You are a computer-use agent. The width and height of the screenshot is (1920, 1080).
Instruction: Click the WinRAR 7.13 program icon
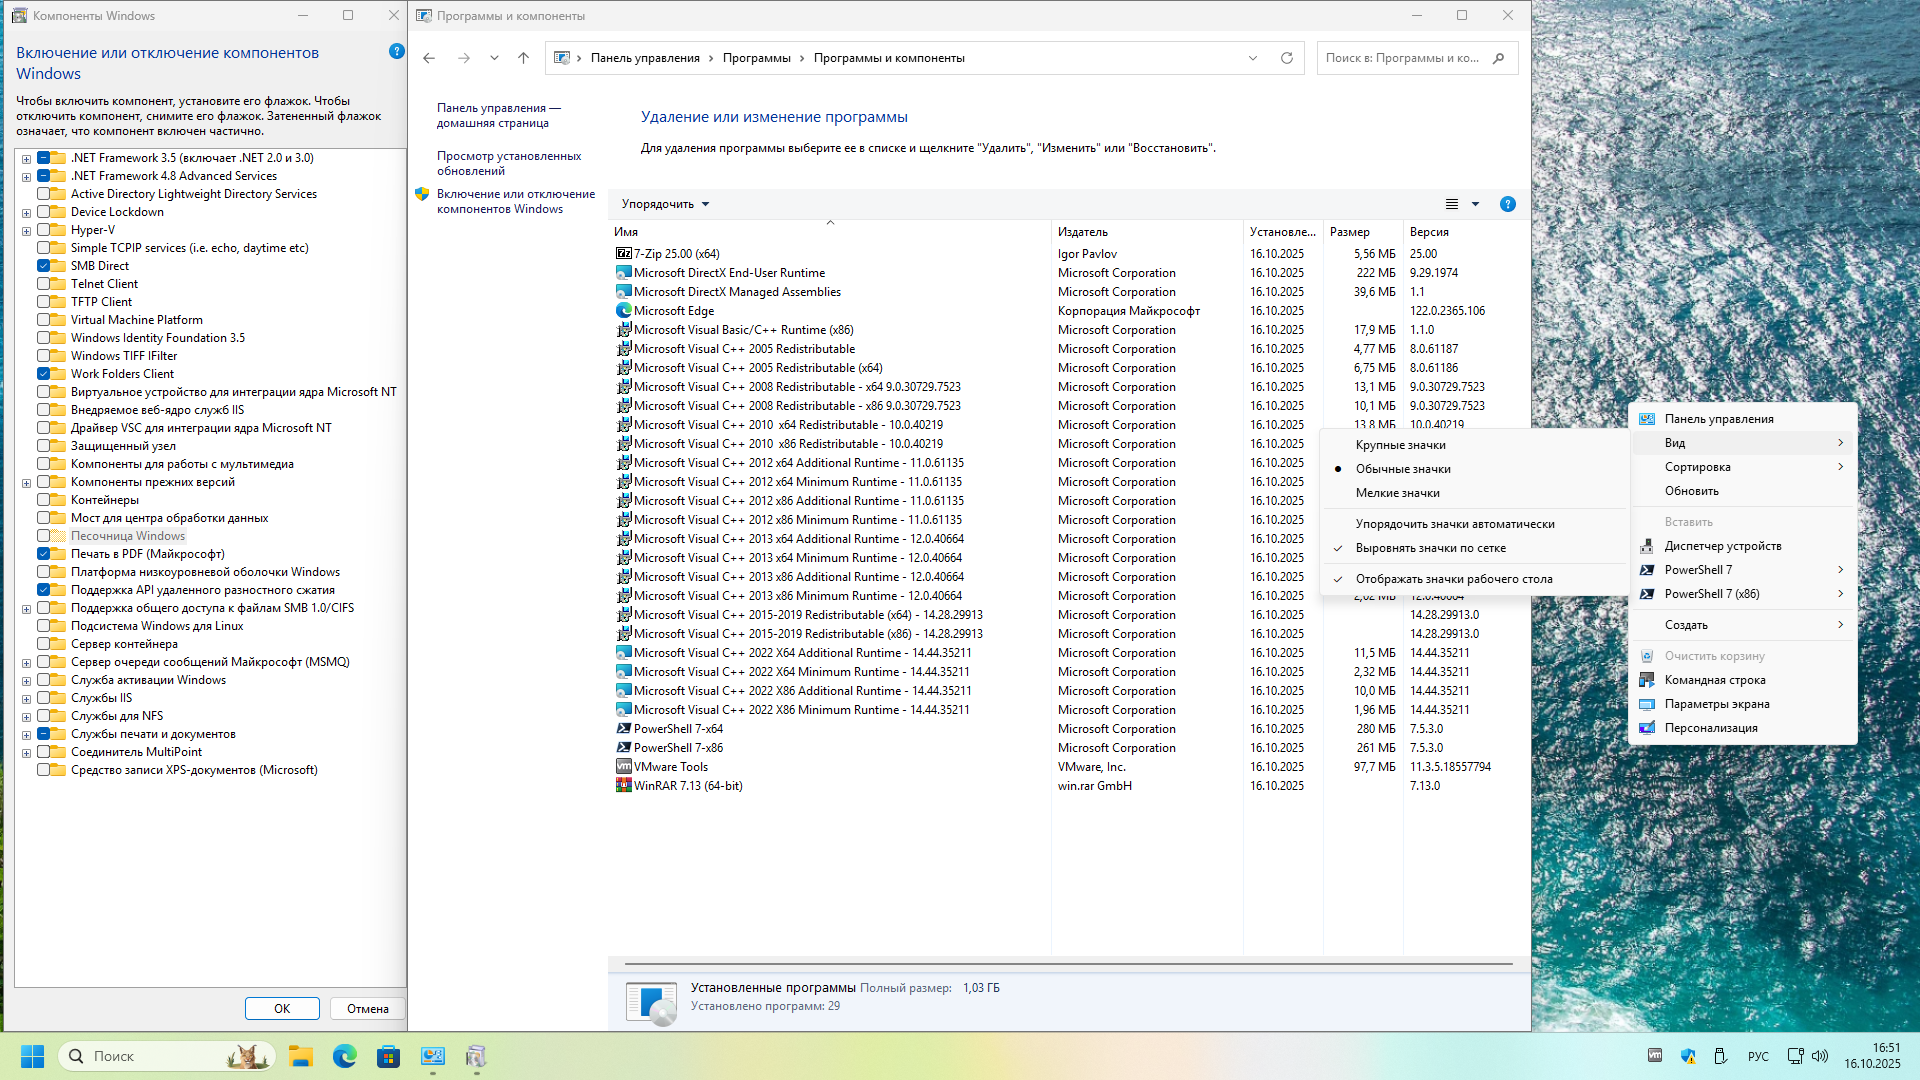[x=624, y=786]
